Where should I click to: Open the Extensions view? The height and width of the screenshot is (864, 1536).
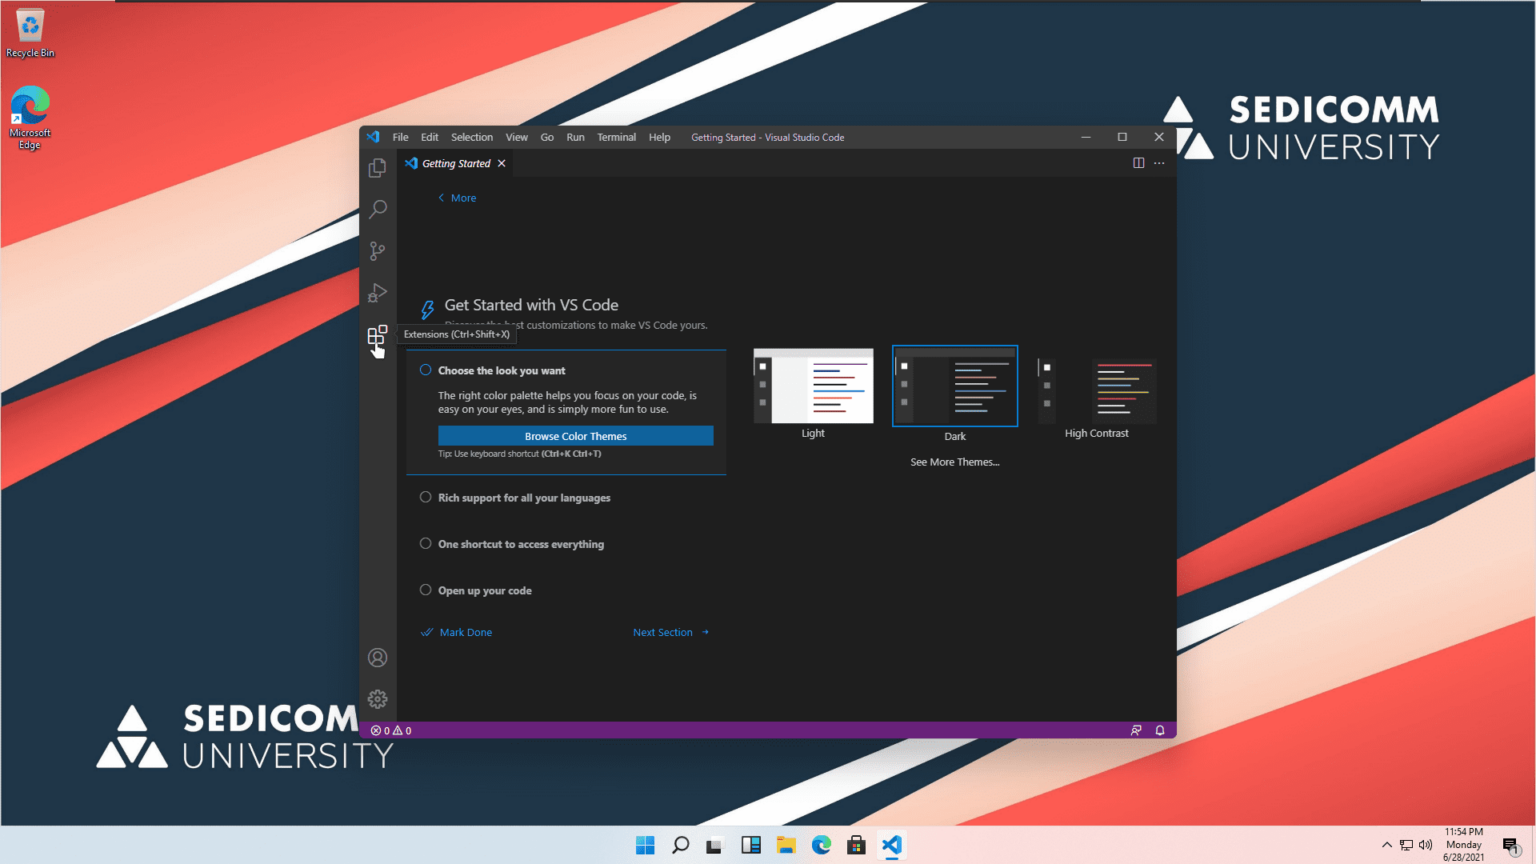pos(377,336)
